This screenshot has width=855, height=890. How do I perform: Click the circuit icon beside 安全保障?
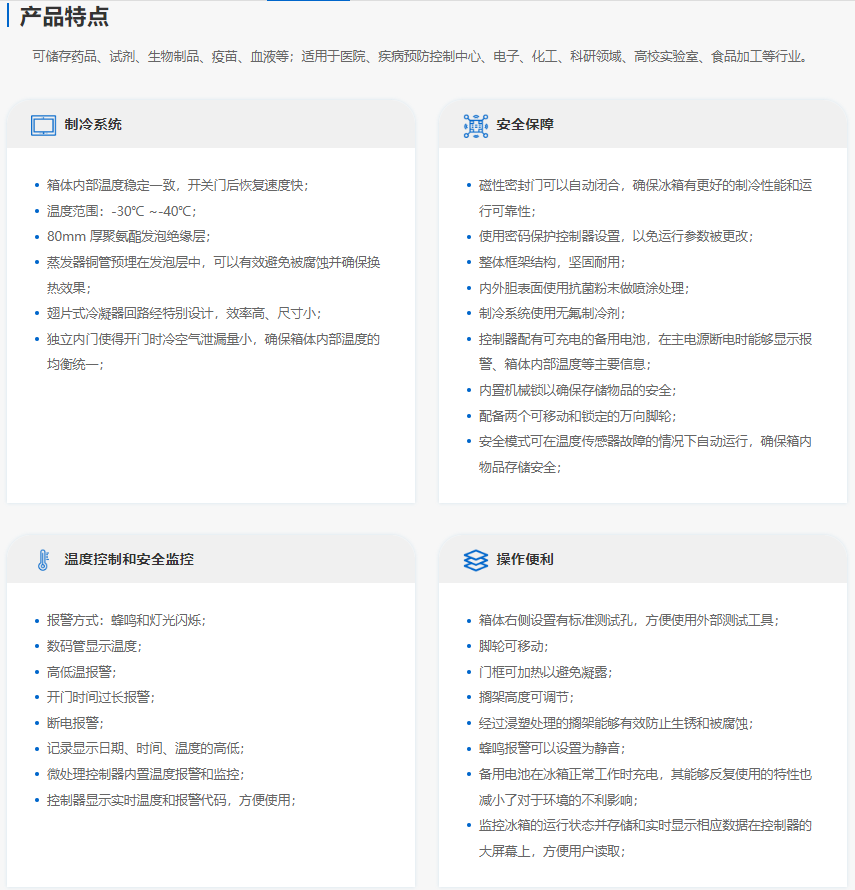(x=475, y=125)
